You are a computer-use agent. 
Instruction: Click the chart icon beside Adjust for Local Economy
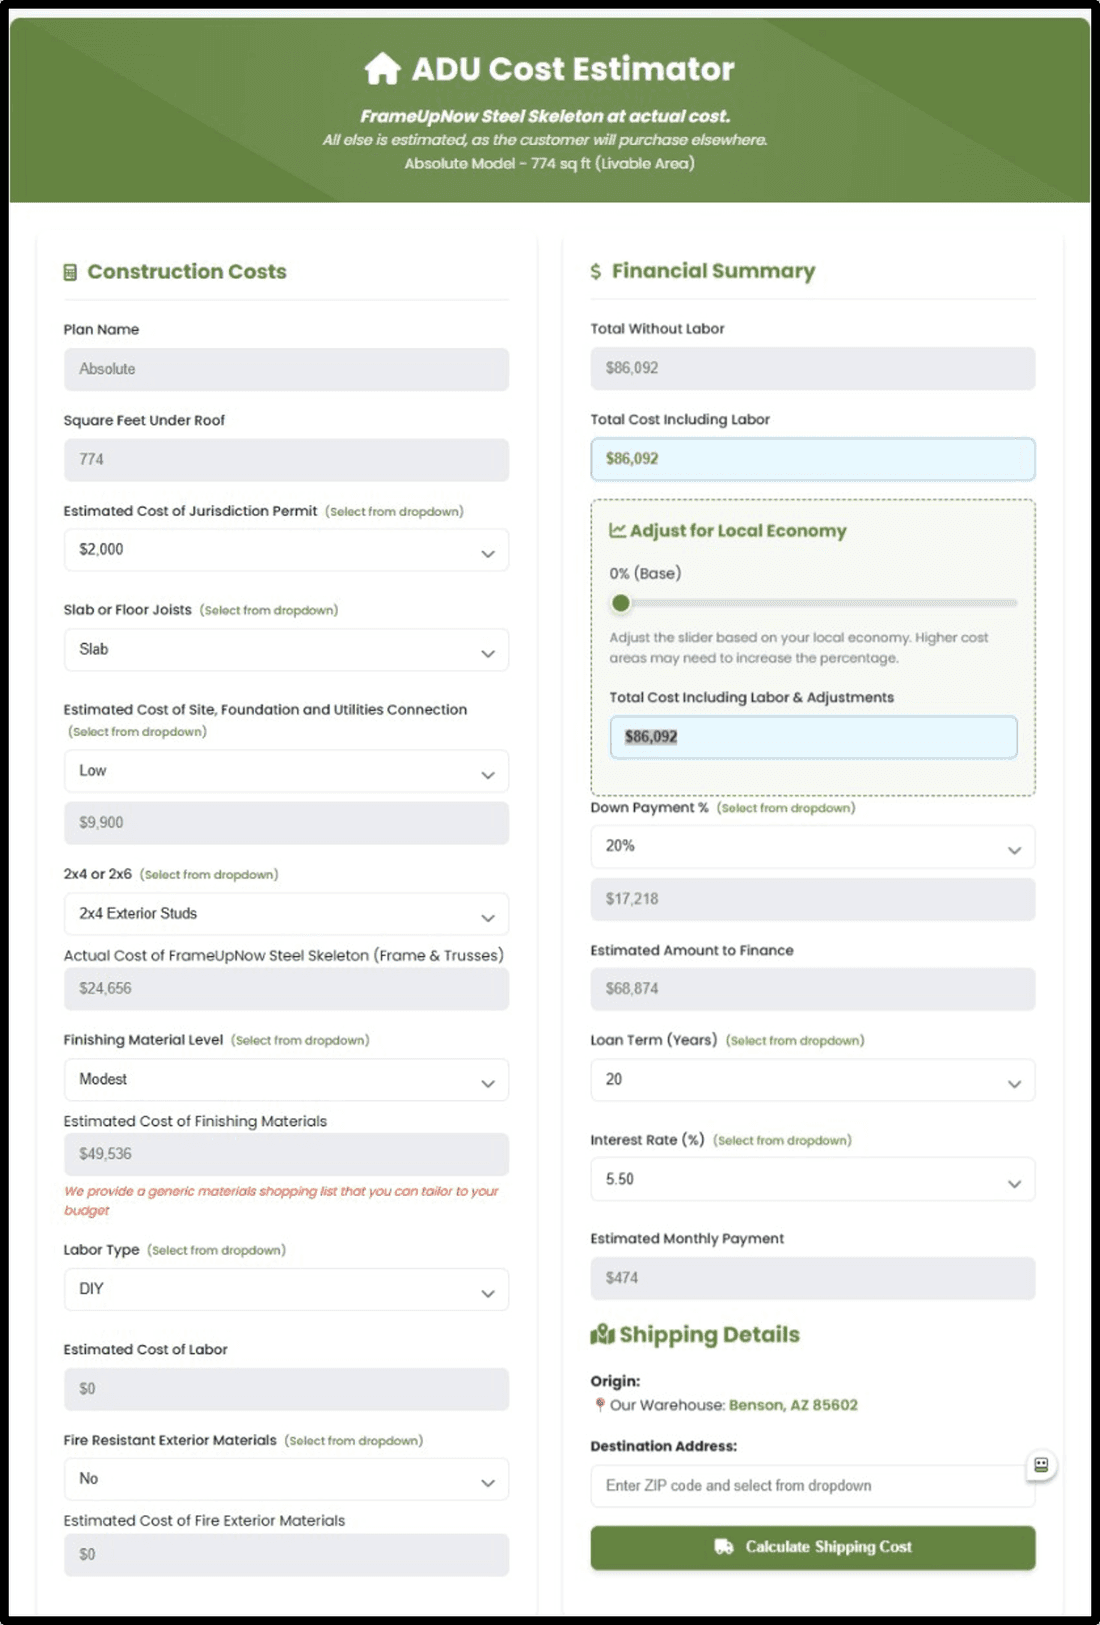(x=618, y=530)
